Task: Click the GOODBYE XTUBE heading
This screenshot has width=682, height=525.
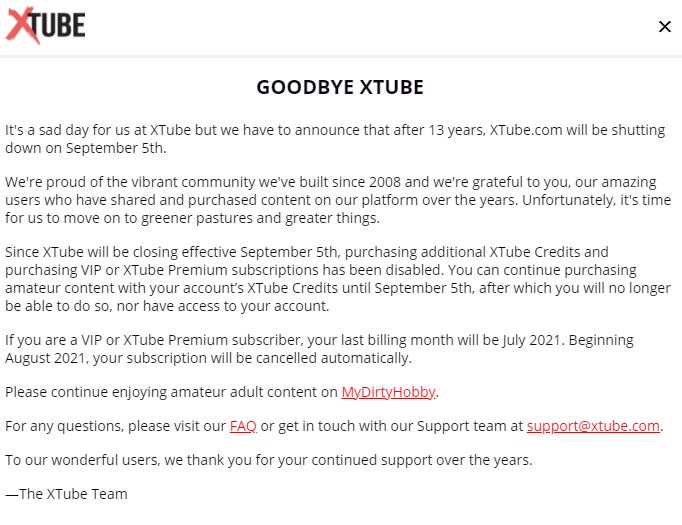Action: coord(340,87)
